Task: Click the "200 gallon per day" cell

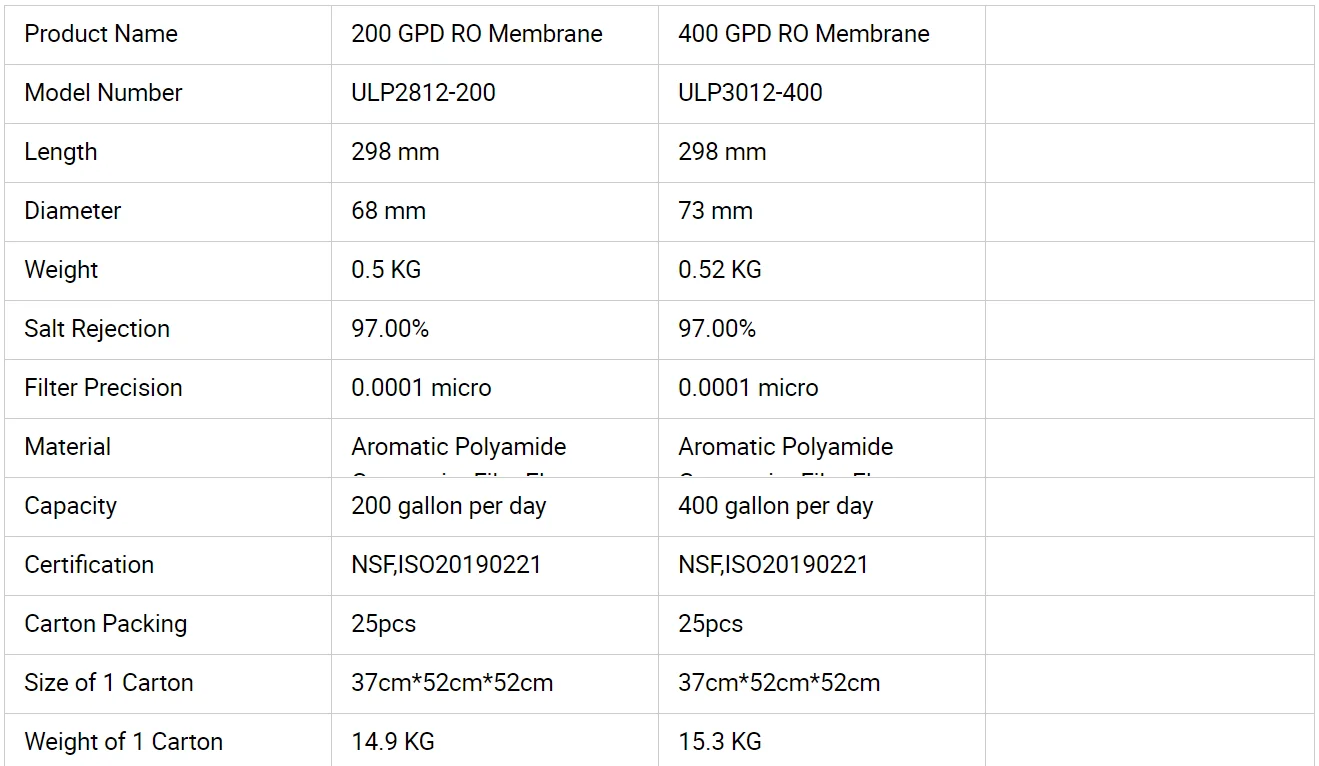Action: (x=448, y=506)
